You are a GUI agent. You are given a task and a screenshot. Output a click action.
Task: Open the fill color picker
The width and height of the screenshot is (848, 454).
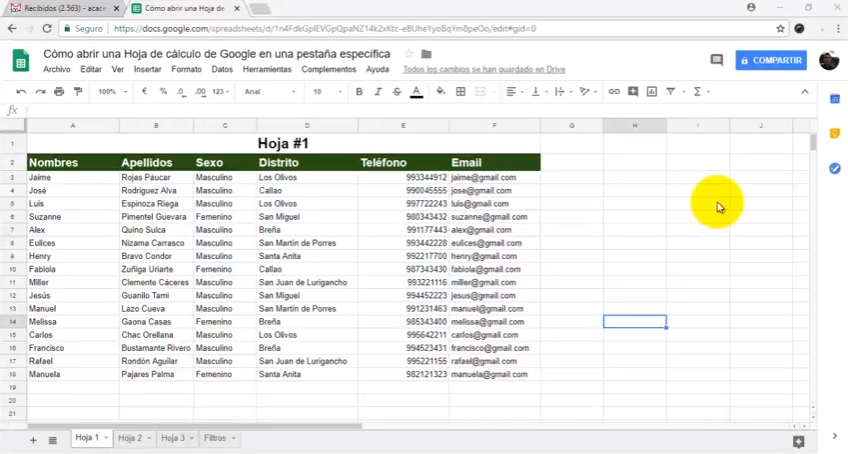(441, 92)
